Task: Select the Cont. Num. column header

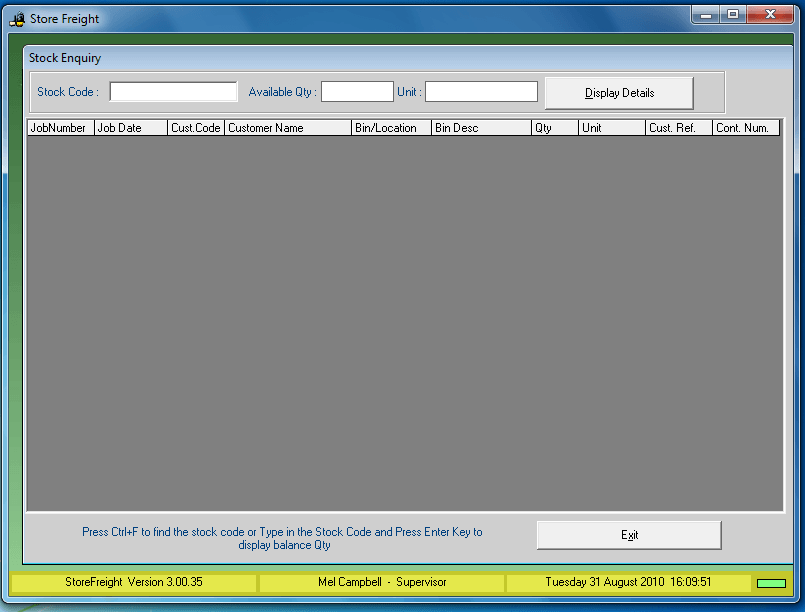Action: tap(746, 128)
